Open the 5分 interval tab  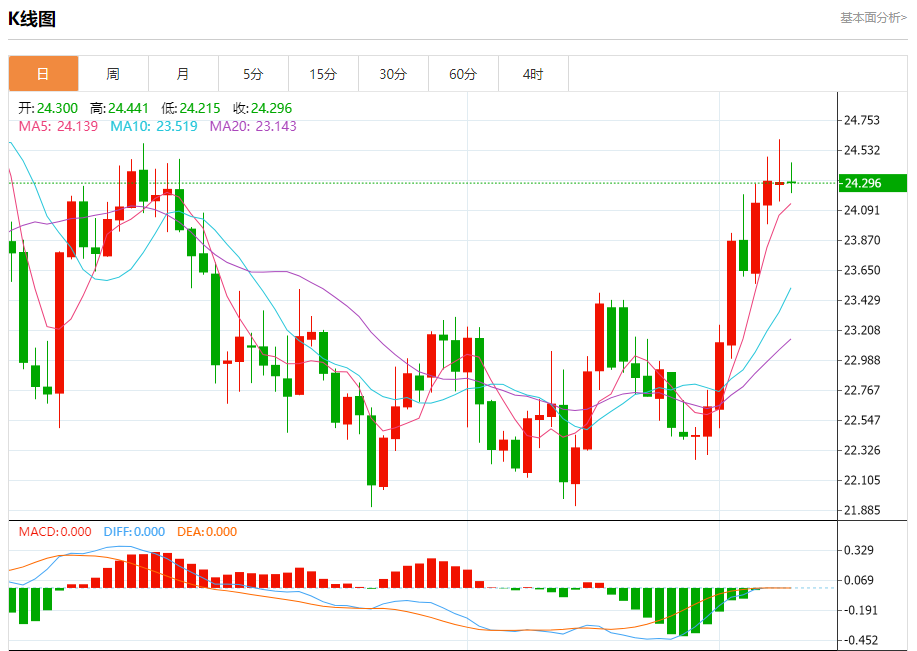point(253,74)
